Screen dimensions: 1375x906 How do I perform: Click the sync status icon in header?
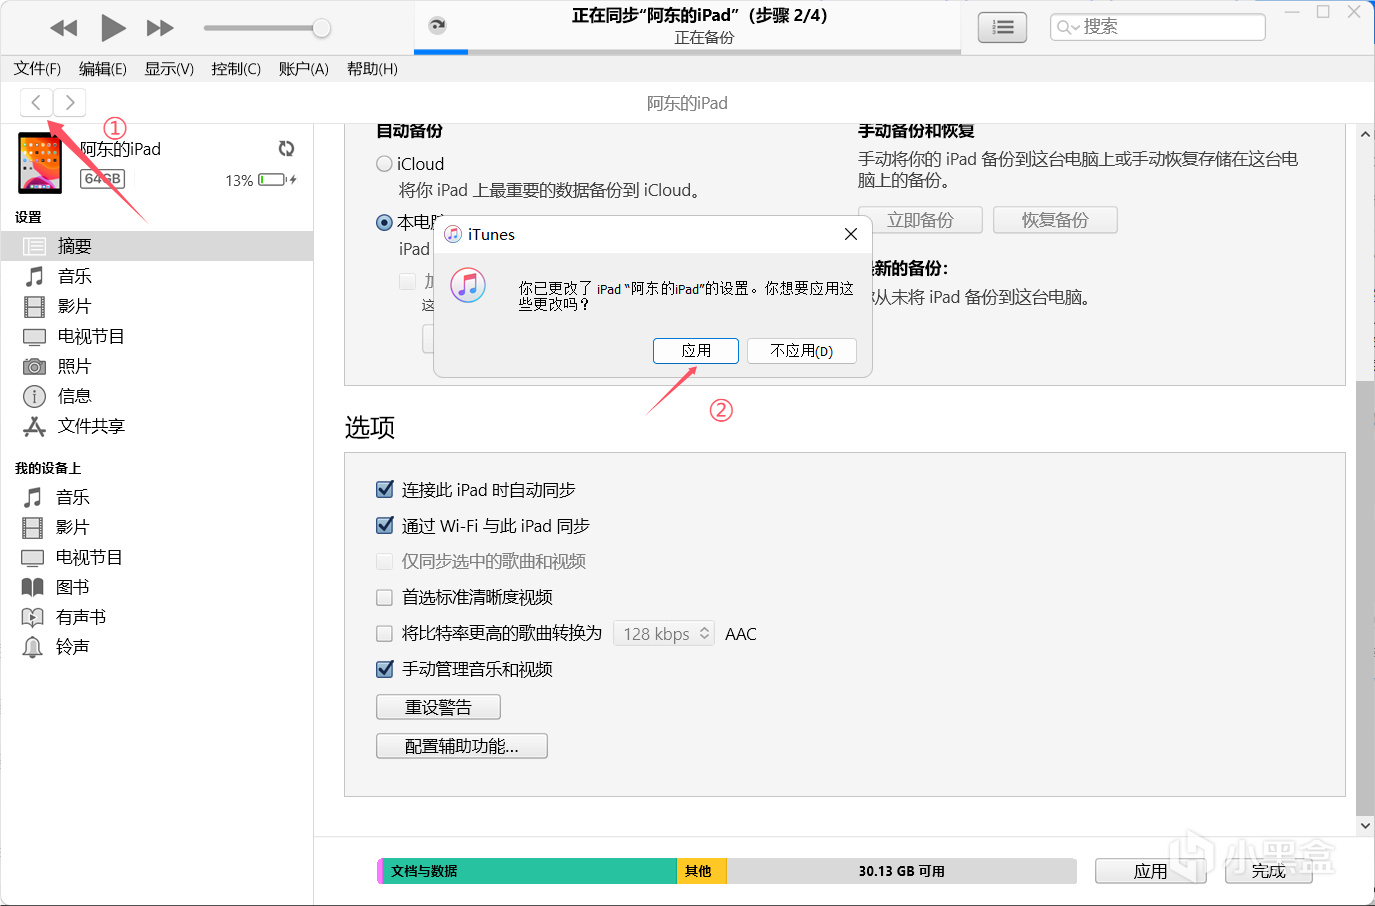pyautogui.click(x=437, y=26)
